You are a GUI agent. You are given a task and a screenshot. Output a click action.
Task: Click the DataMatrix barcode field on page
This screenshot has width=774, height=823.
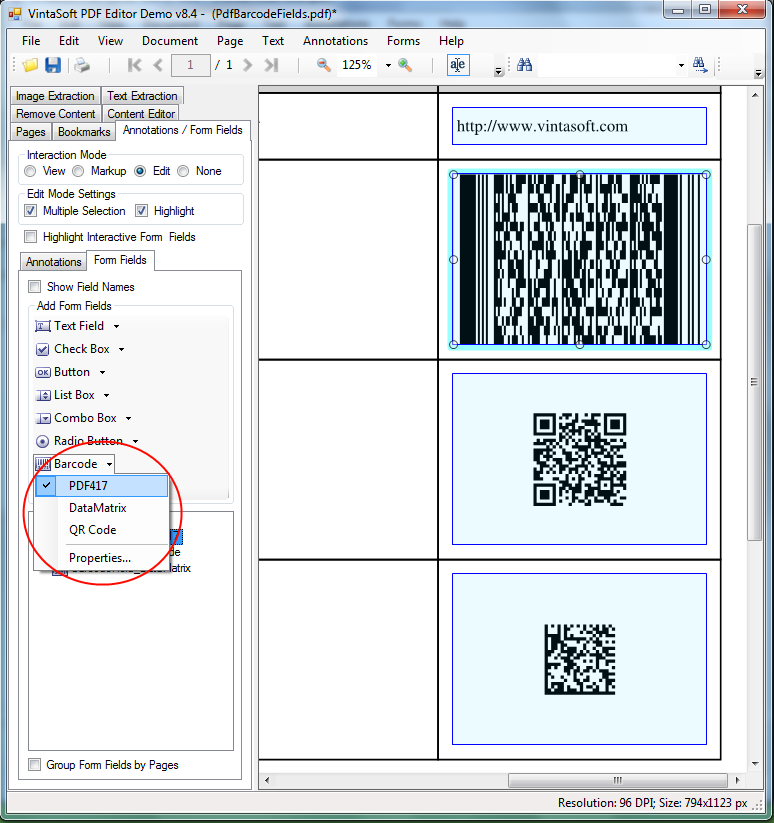coord(579,659)
